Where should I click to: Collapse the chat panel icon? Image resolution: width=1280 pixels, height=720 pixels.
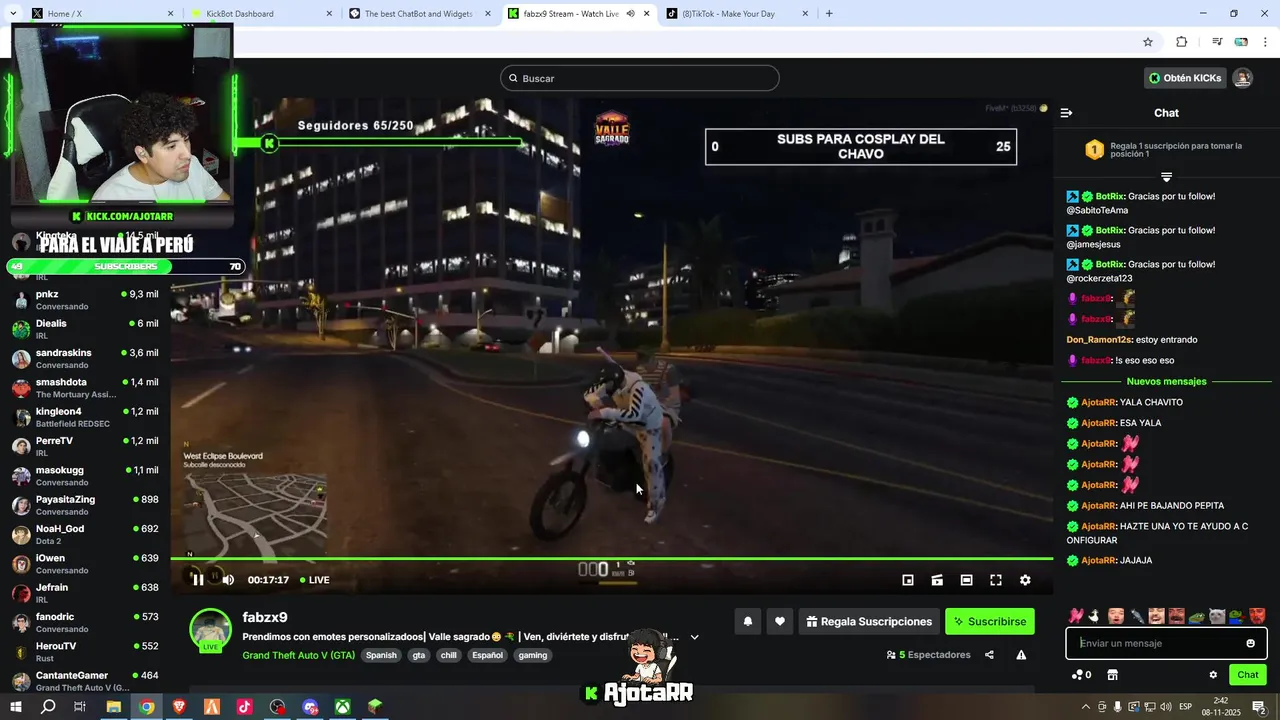pos(1066,113)
